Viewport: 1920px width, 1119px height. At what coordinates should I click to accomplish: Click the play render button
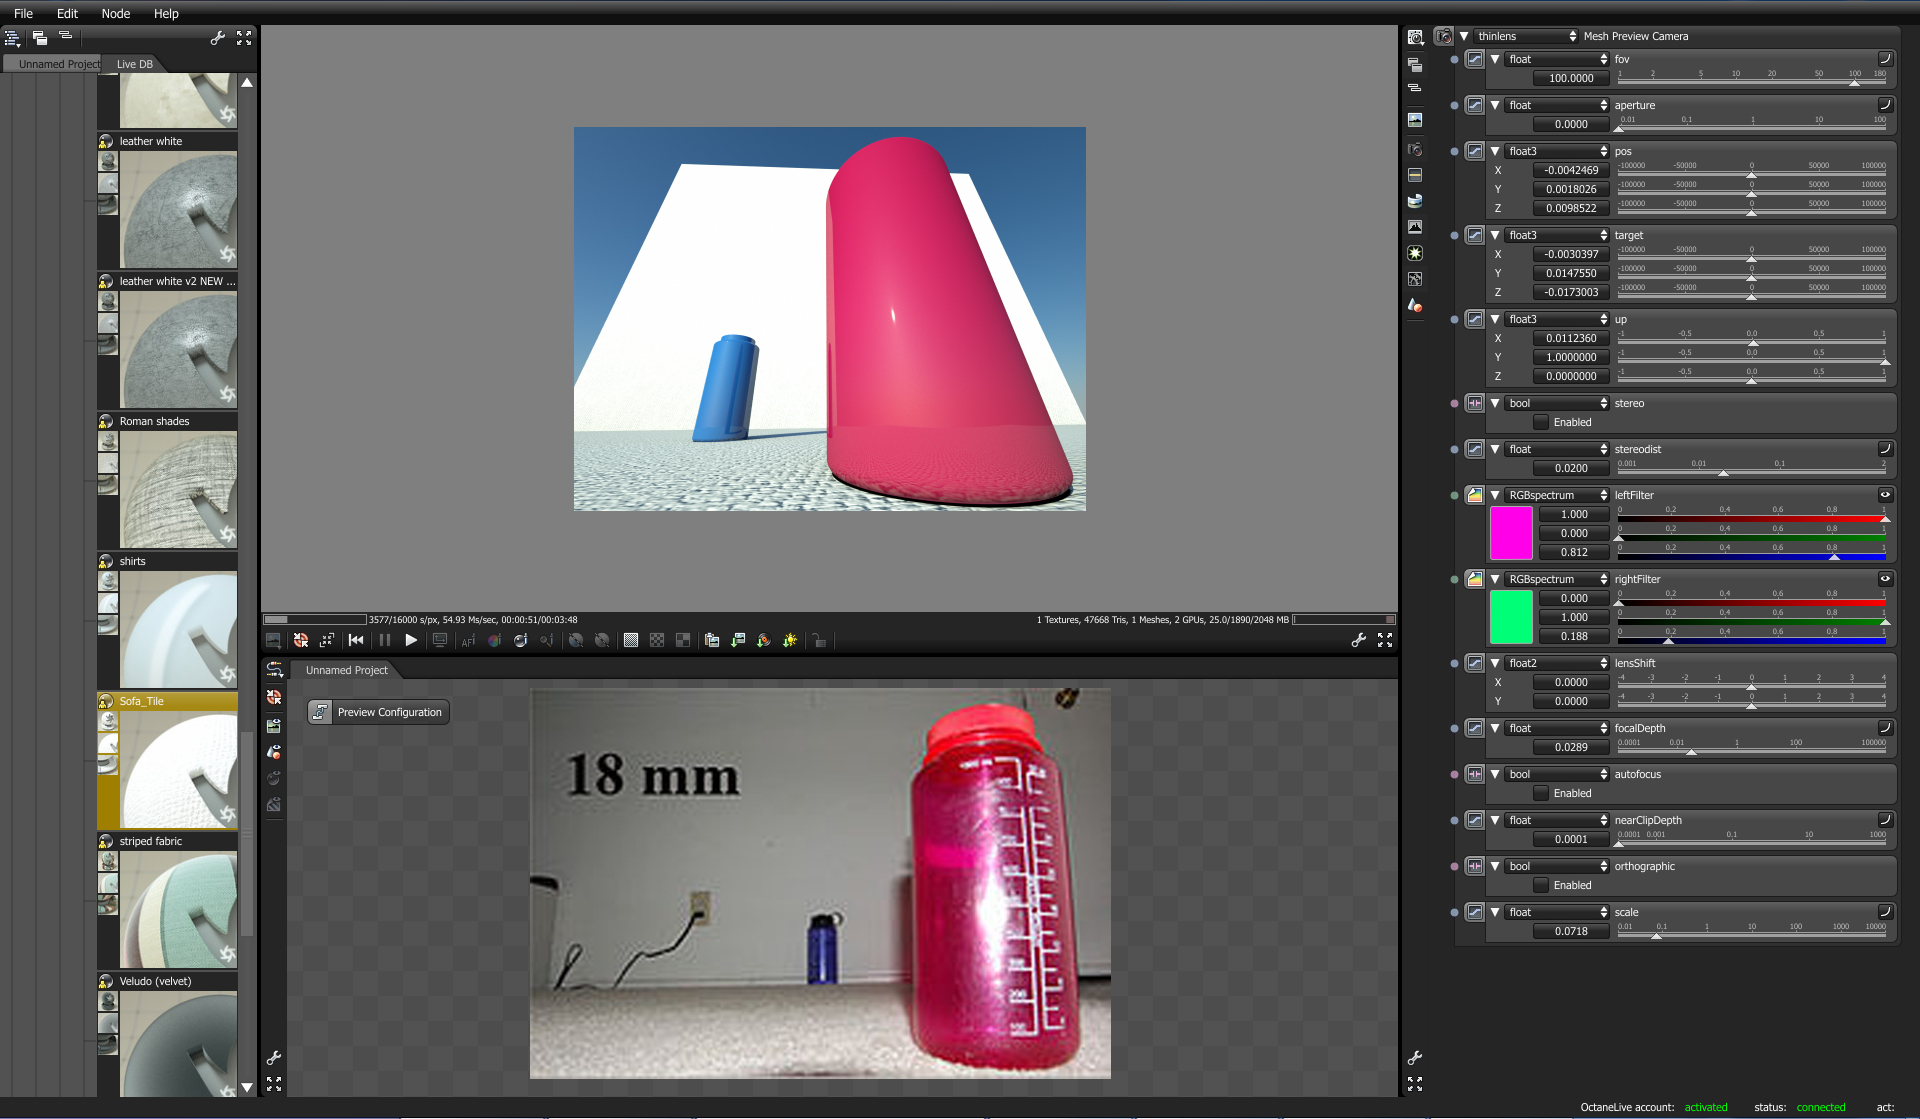(411, 640)
